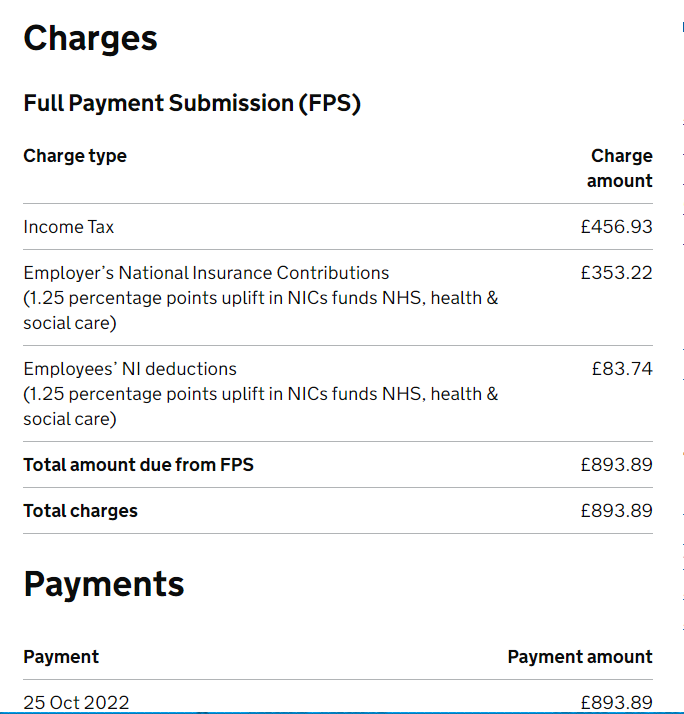Screen dimensions: 684x714
Task: Click the Payment column header
Action: (61, 657)
